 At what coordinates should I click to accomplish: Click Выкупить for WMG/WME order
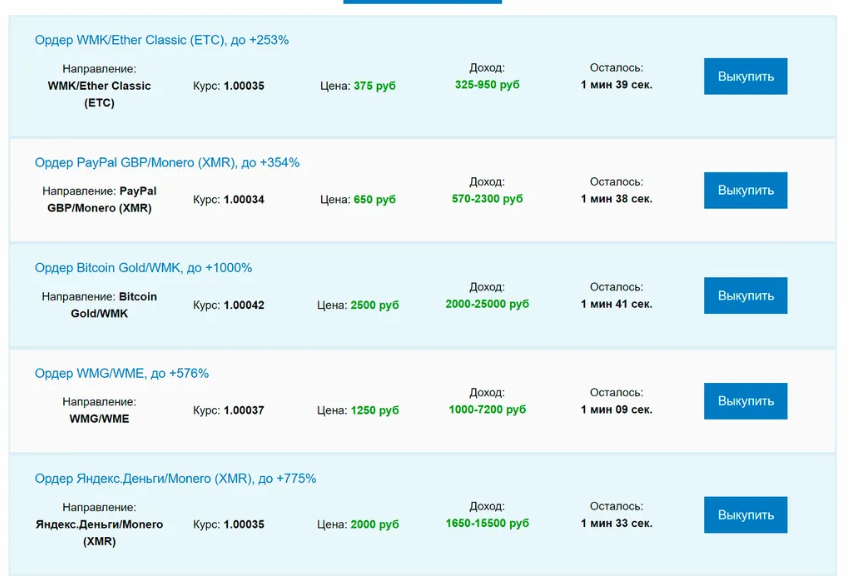pyautogui.click(x=745, y=401)
